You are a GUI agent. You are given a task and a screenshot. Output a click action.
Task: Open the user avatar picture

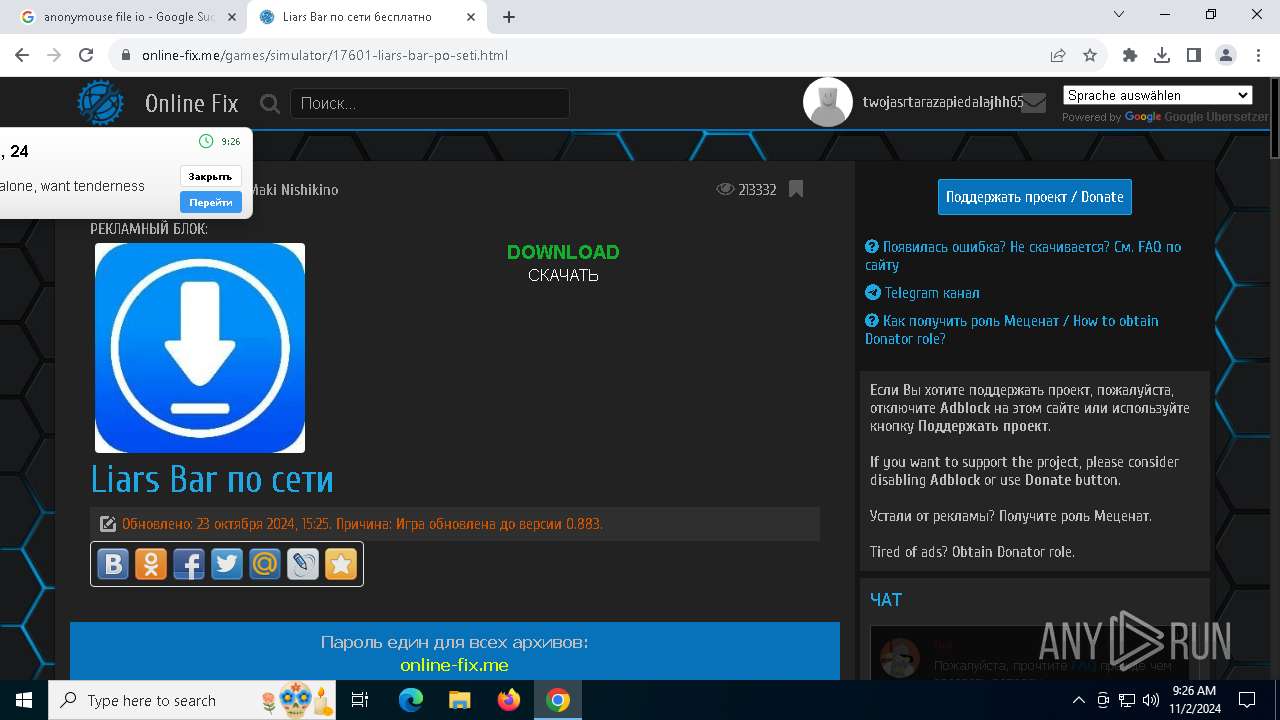click(828, 102)
